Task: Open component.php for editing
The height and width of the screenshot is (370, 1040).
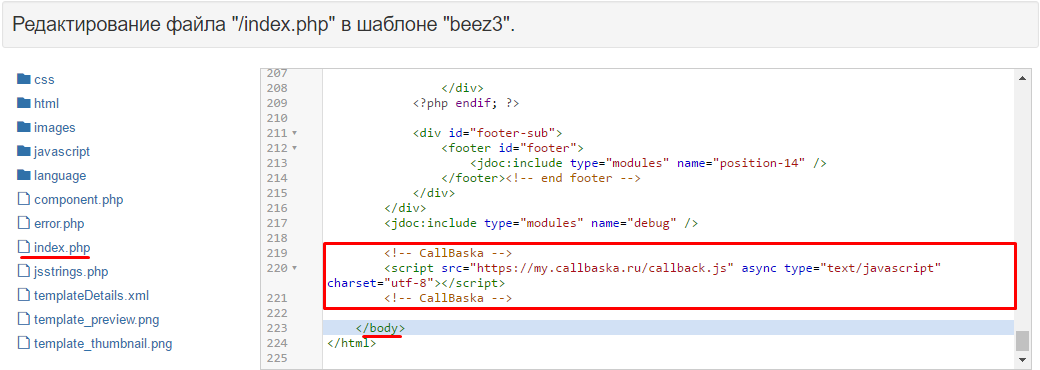Action: (79, 199)
